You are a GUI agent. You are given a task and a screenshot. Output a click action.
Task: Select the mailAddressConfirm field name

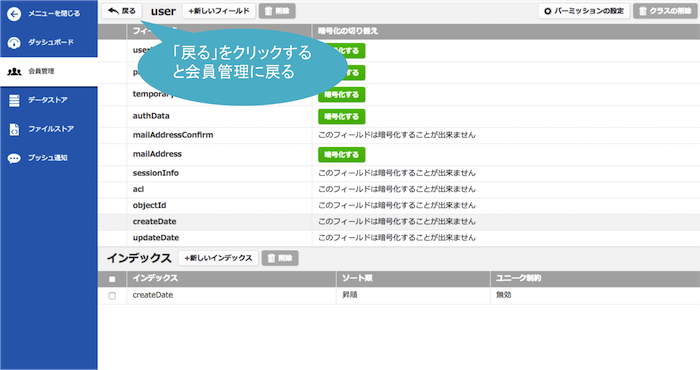pyautogui.click(x=173, y=135)
